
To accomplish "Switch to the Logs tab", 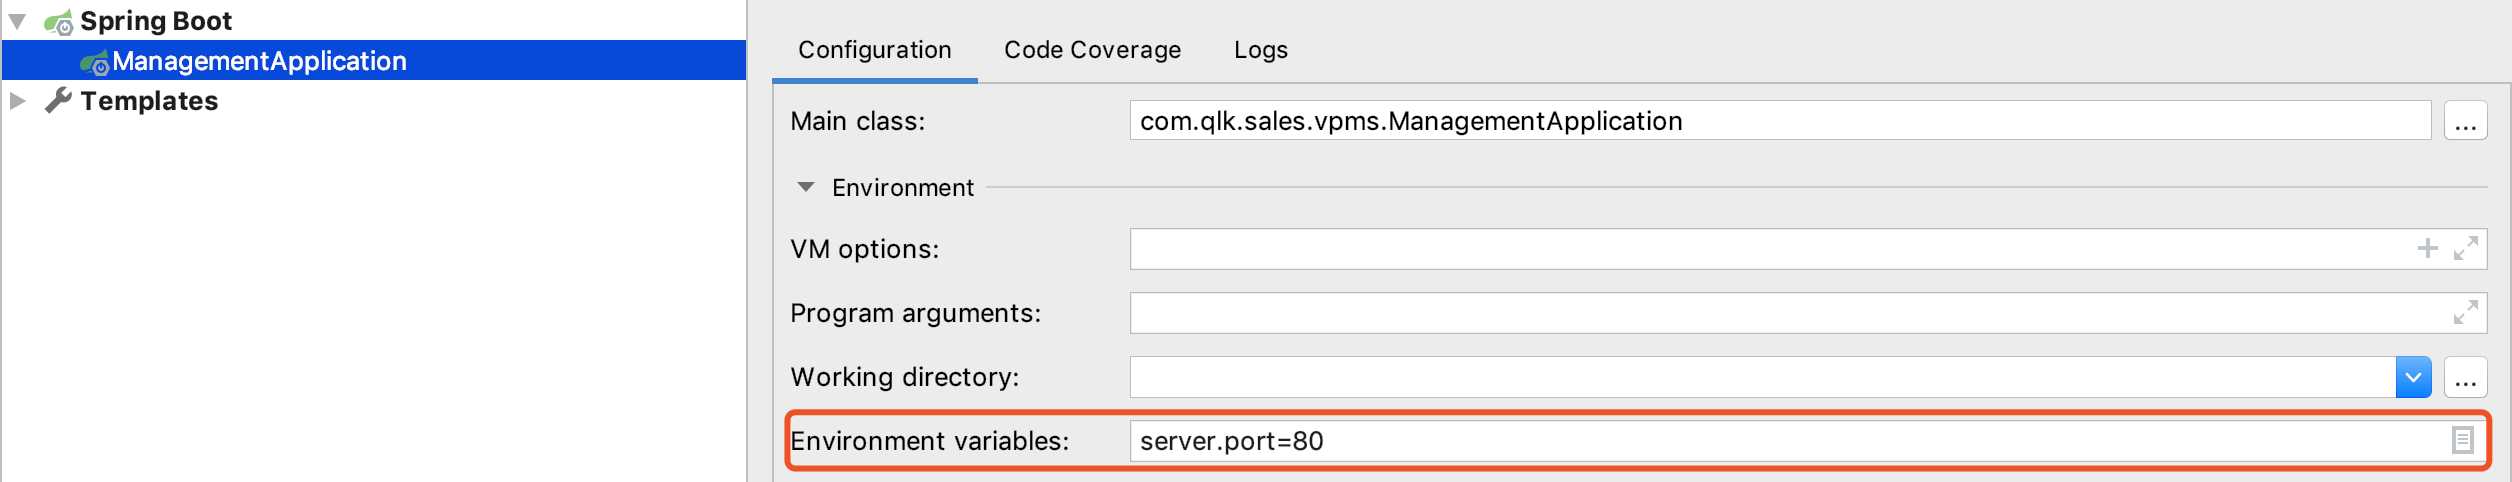I will pyautogui.click(x=1260, y=50).
